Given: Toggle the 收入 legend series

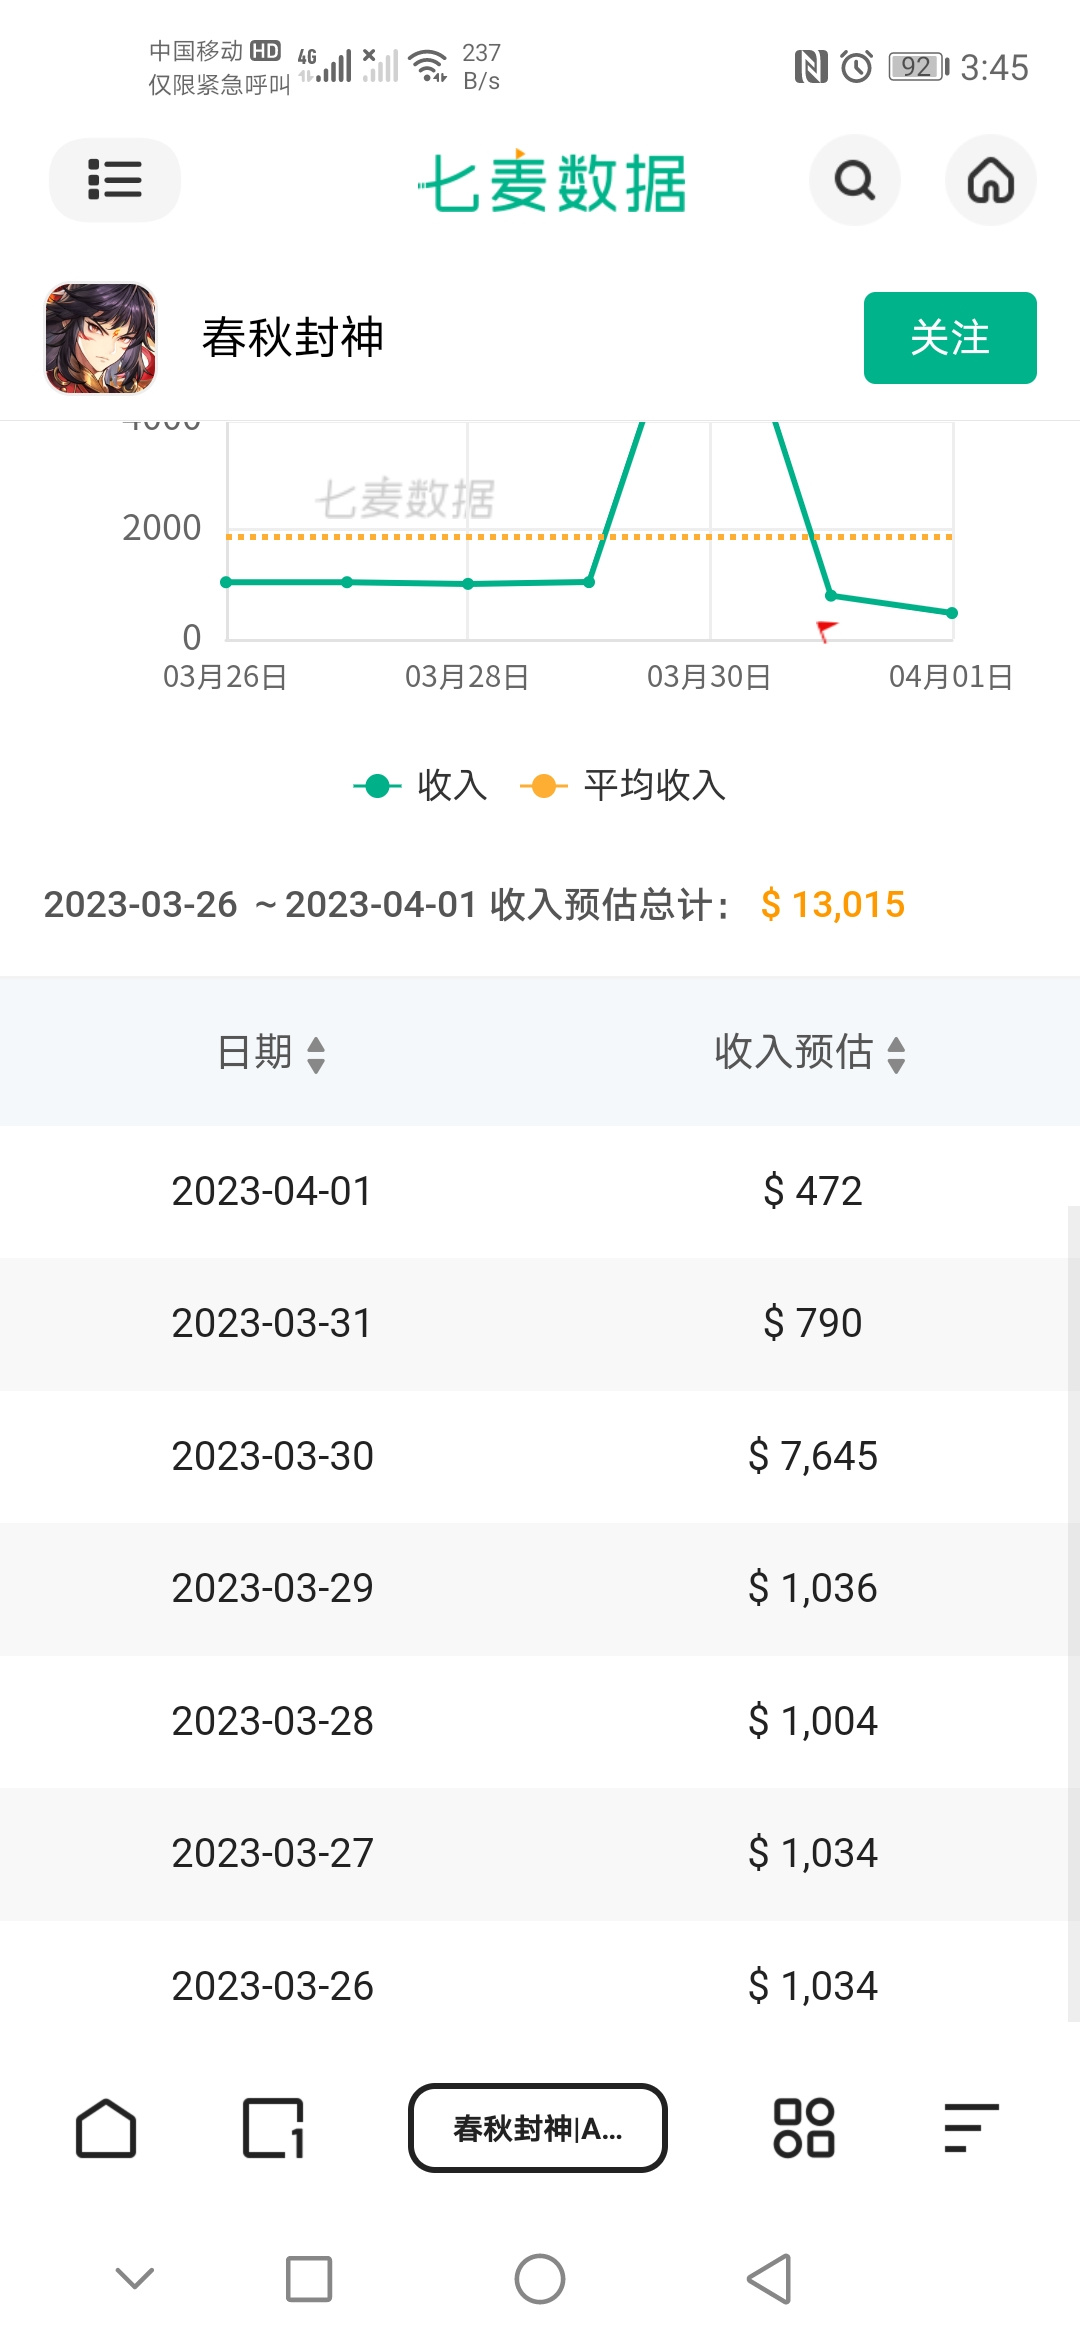Looking at the screenshot, I should 421,786.
